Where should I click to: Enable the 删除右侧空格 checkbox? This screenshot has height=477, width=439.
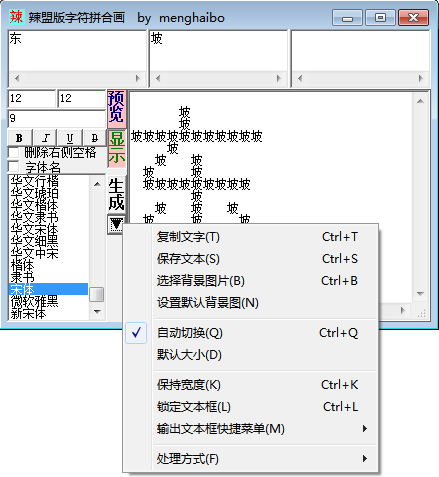(x=14, y=153)
